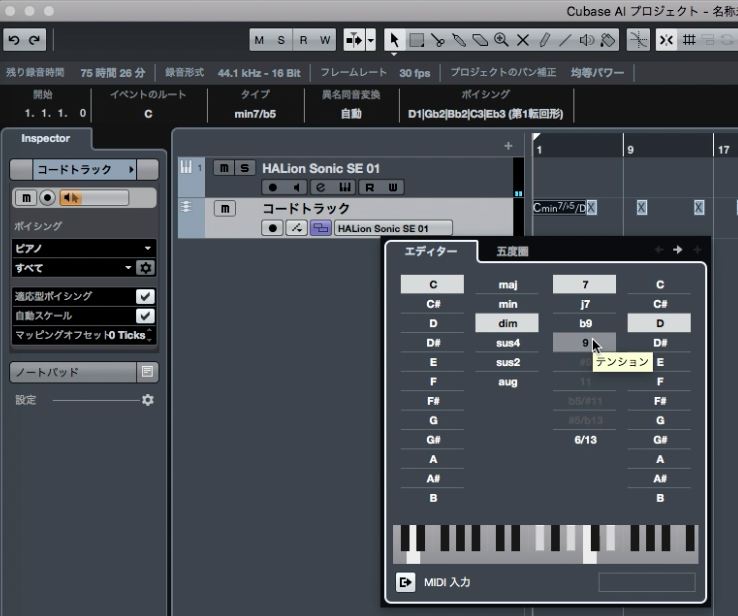The width and height of the screenshot is (738, 616).
Task: Open HALion Sonic edit instrument icon
Action: point(321,187)
